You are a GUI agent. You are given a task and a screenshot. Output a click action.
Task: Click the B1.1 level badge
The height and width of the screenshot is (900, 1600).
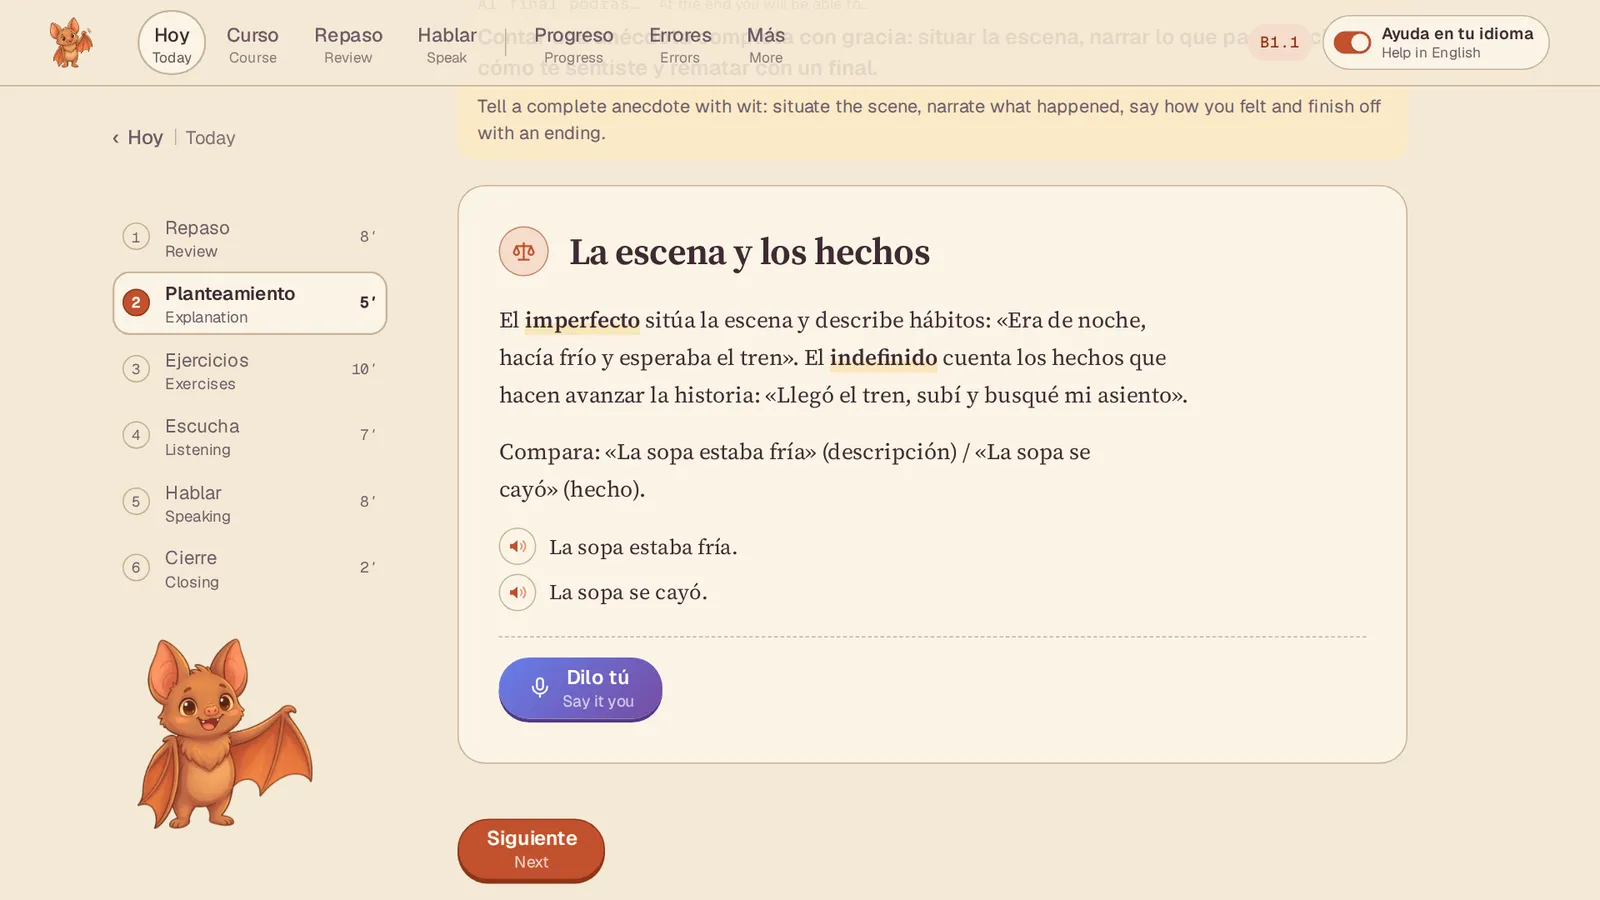[1279, 42]
